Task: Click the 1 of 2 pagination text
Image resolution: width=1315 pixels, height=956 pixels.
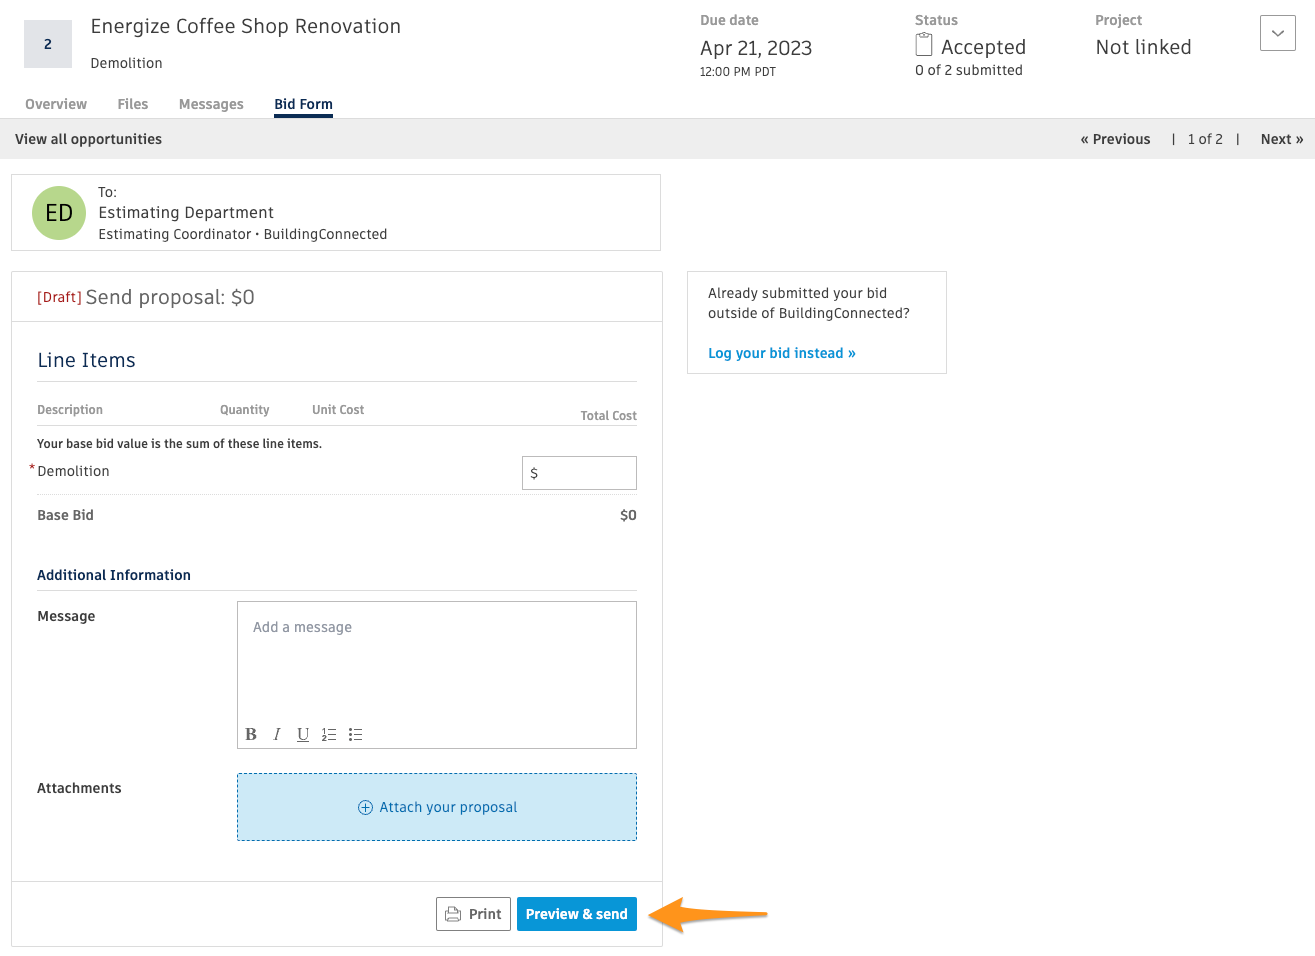Action: pos(1205,139)
